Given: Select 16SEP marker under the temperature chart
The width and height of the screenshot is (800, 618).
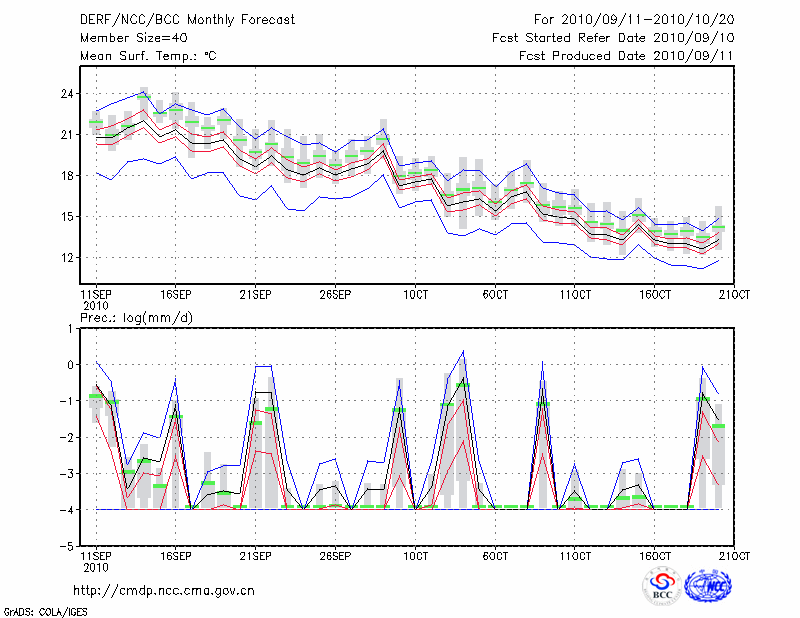Looking at the screenshot, I should pos(175,295).
